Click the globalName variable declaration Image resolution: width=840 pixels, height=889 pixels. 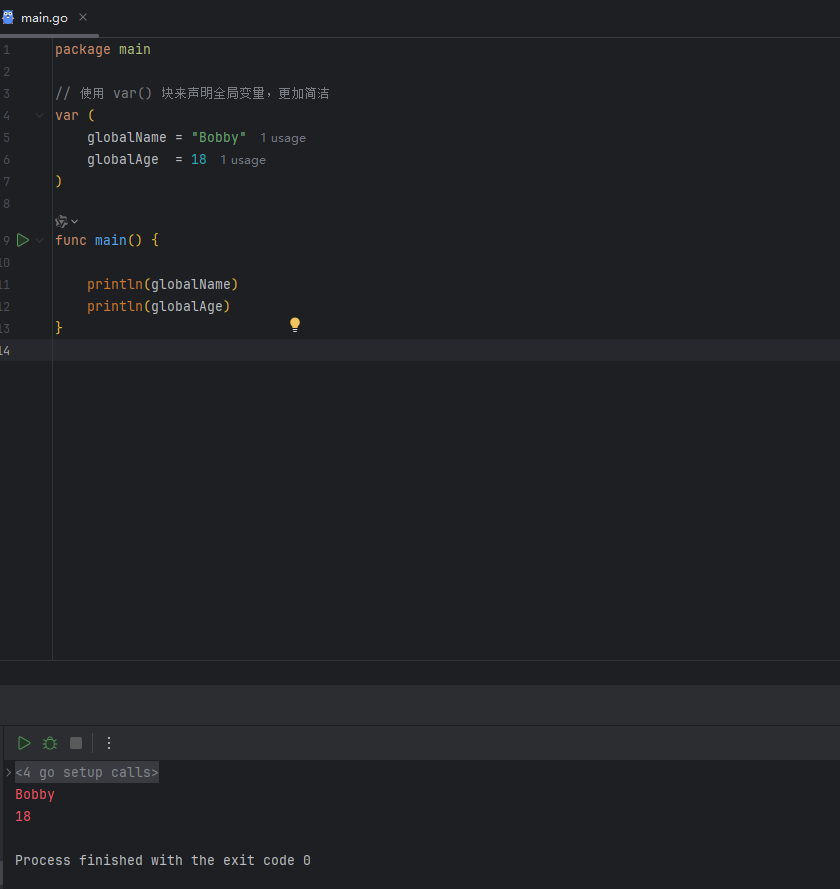[x=126, y=137]
